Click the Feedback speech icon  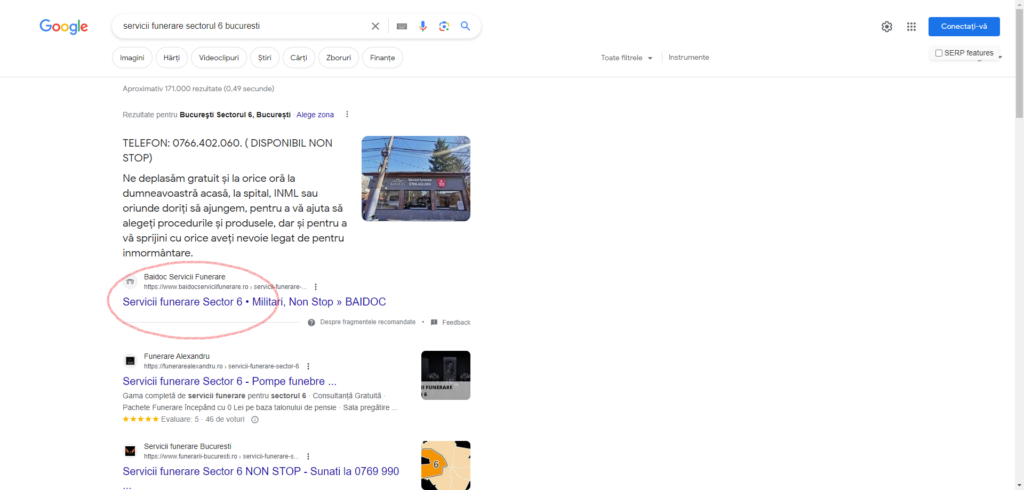tap(434, 322)
